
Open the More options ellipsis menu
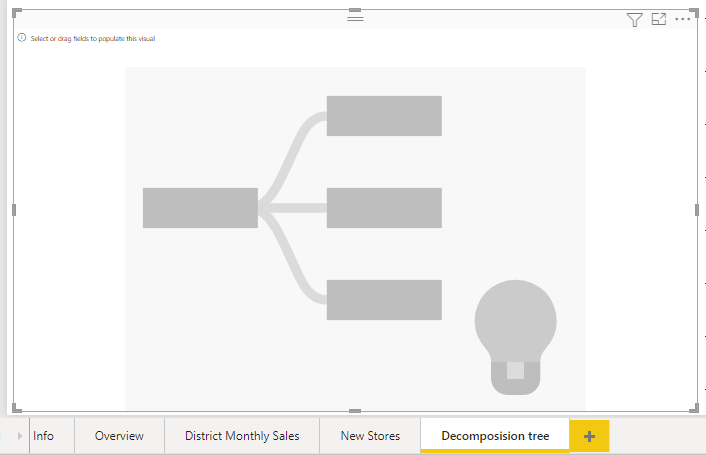tap(683, 19)
